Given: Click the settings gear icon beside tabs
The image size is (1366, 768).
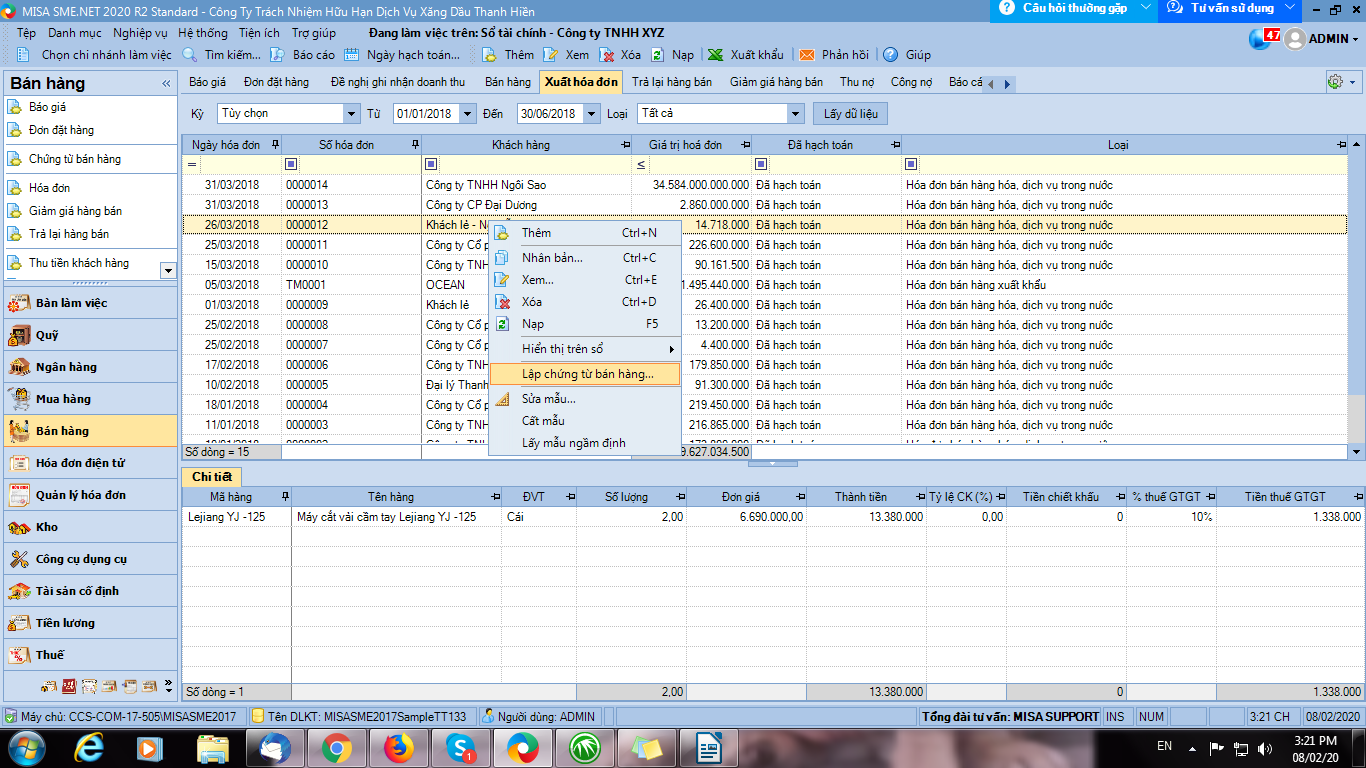Looking at the screenshot, I should [x=1335, y=82].
